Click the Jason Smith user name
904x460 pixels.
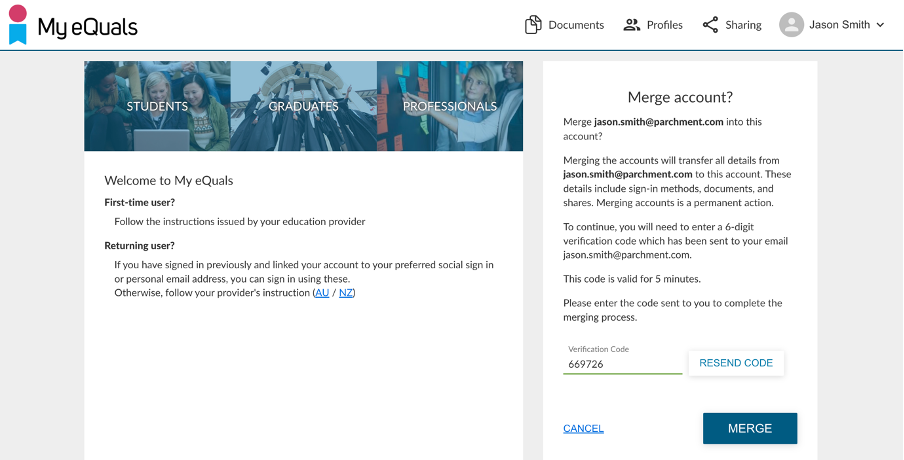click(x=839, y=25)
